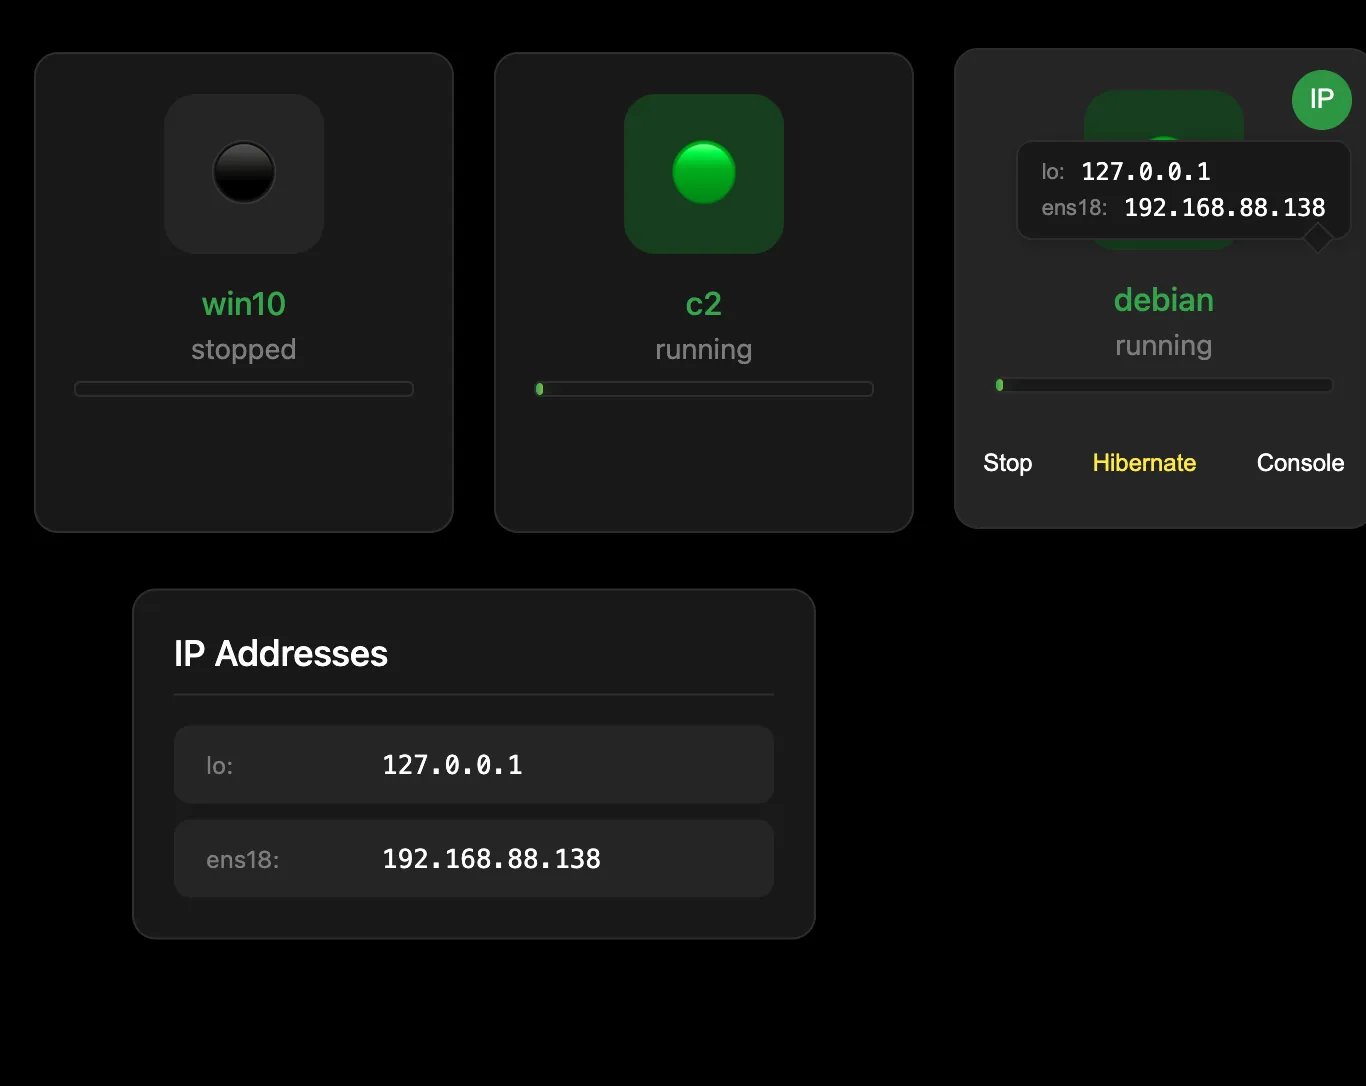
Task: Click the 'running' status under debian
Action: coord(1163,346)
